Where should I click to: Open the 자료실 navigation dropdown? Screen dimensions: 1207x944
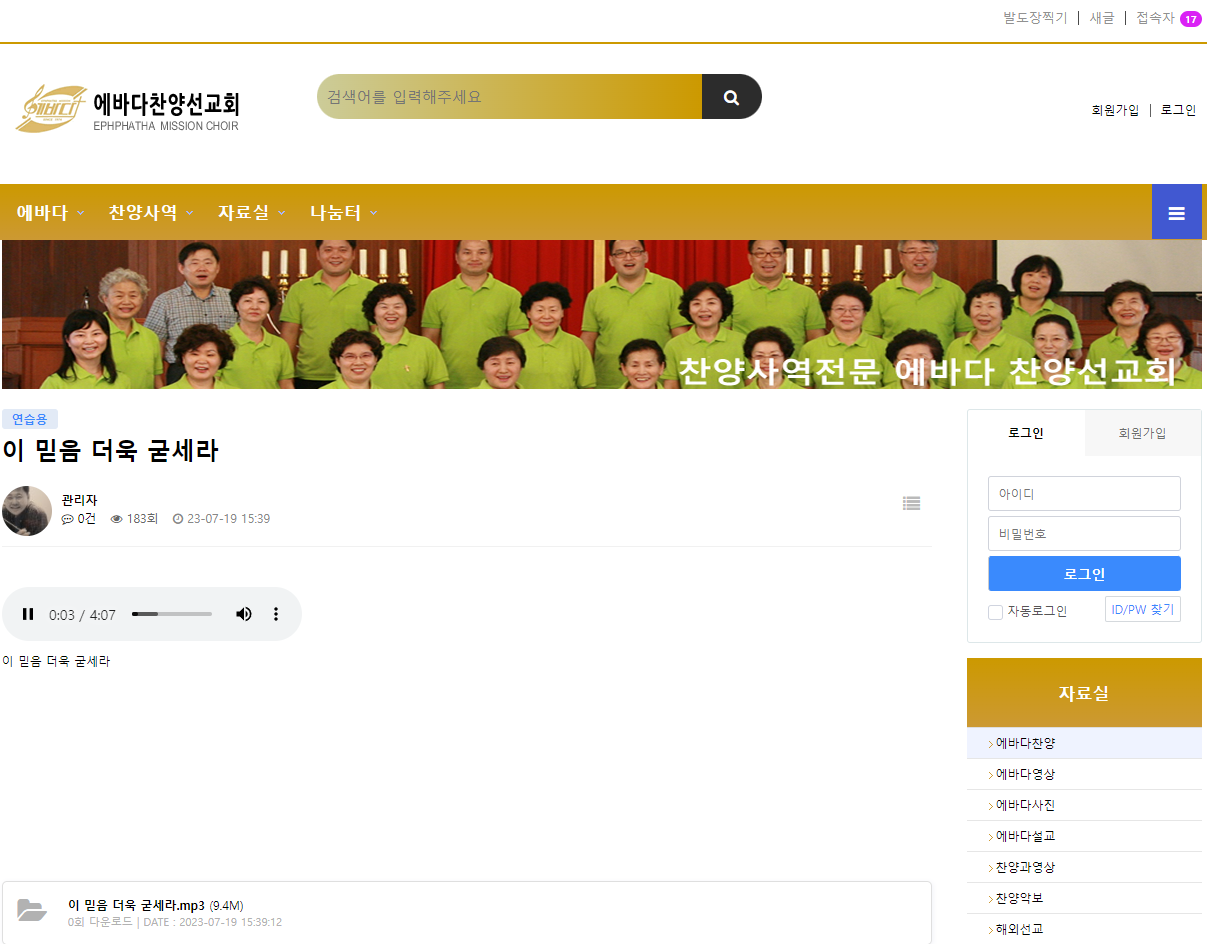(251, 212)
